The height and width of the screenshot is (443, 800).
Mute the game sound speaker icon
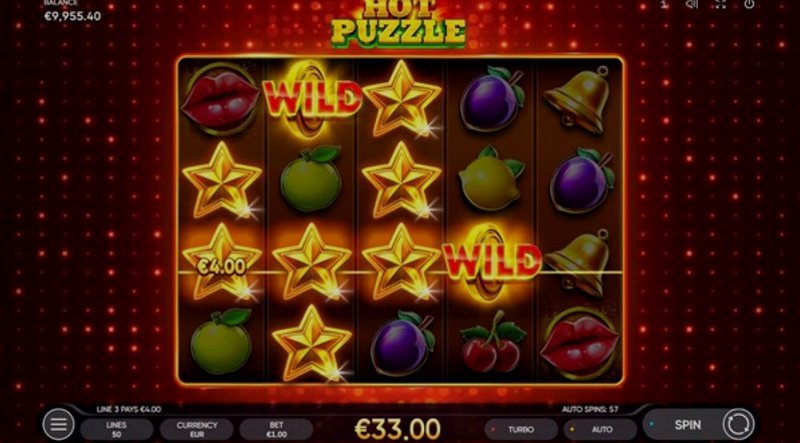point(691,4)
